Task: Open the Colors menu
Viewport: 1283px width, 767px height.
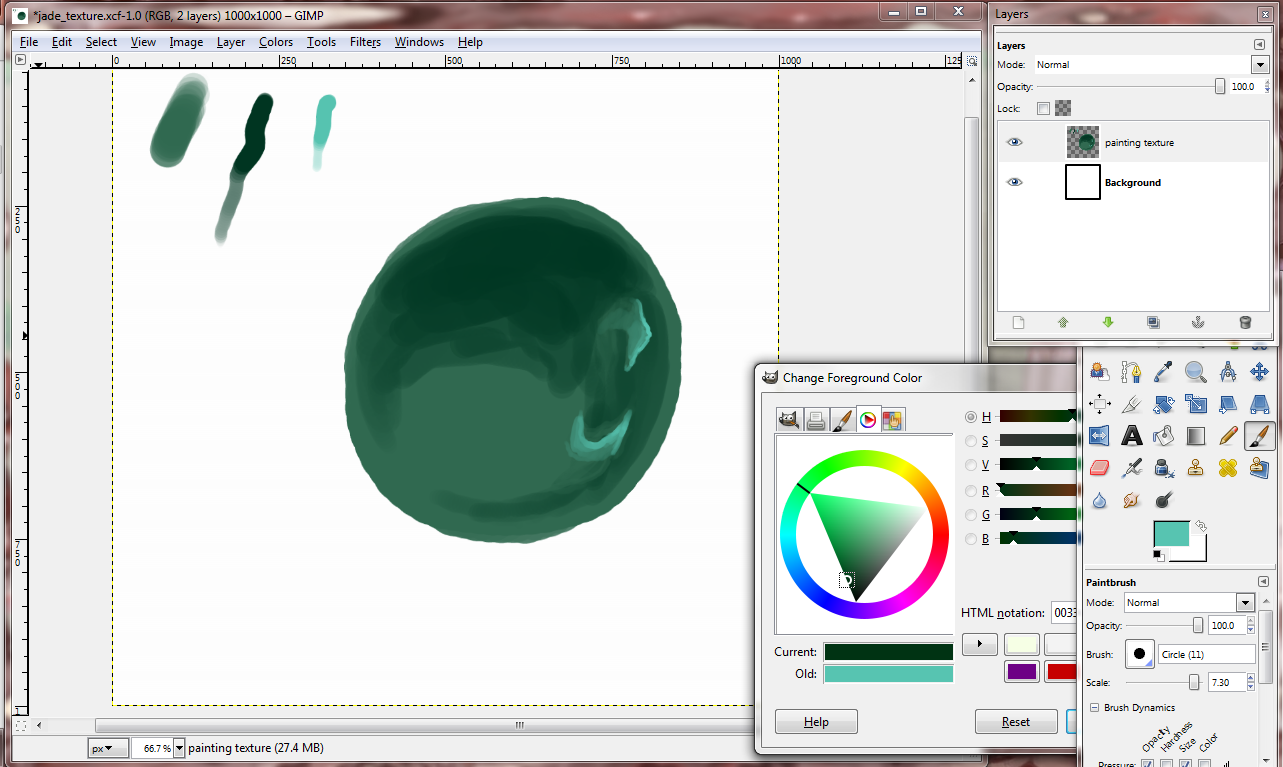Action: 275,42
